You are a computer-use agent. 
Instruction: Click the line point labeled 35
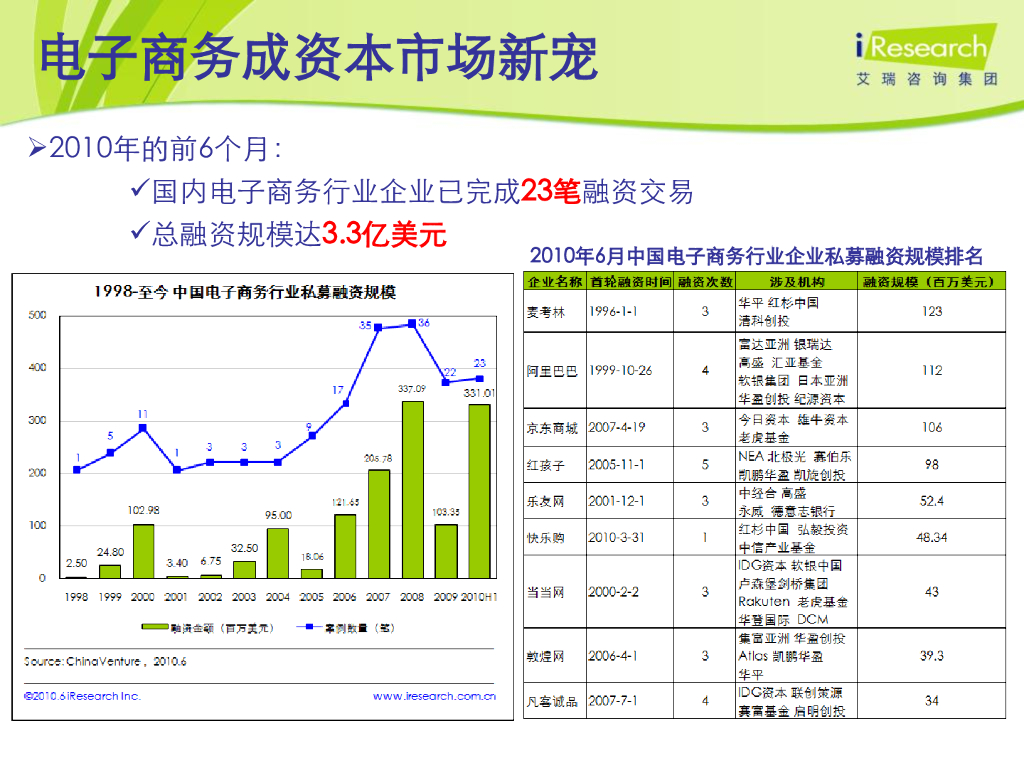(x=378, y=327)
